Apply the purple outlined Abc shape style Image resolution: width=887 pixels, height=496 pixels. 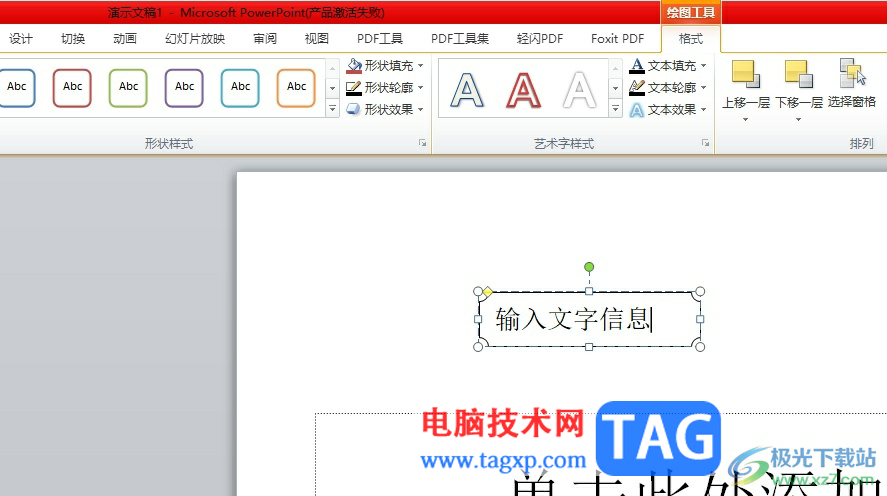184,88
